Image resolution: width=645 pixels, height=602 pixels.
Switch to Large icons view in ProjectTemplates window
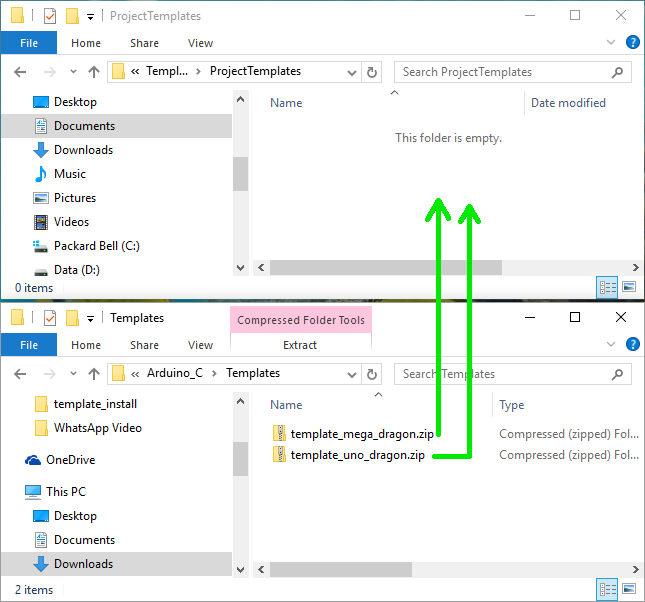(629, 287)
